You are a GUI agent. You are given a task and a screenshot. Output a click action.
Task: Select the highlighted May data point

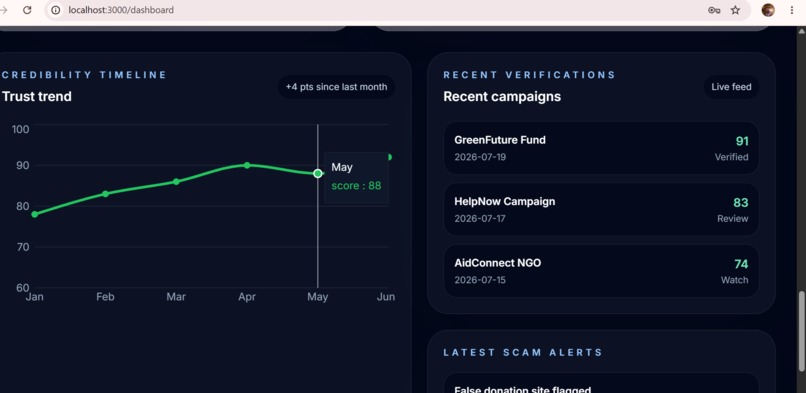[318, 174]
